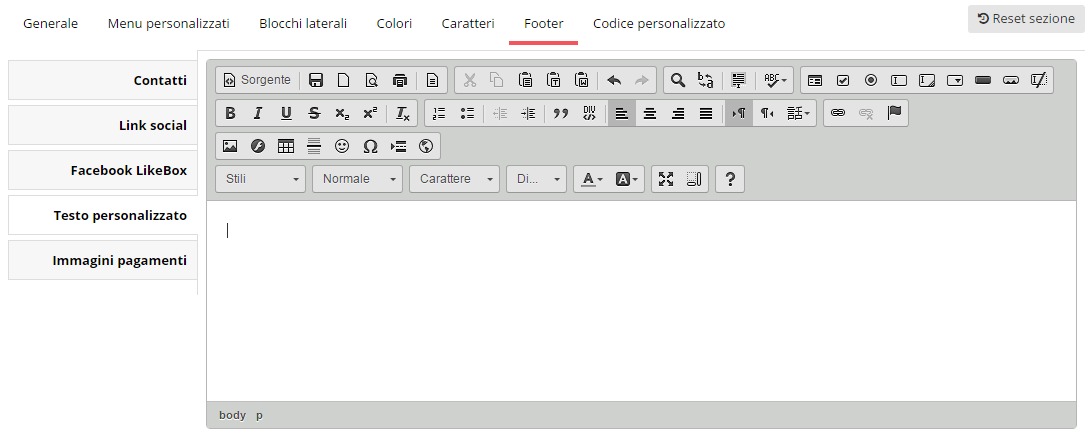Open the Carattere font dropdown

click(454, 179)
